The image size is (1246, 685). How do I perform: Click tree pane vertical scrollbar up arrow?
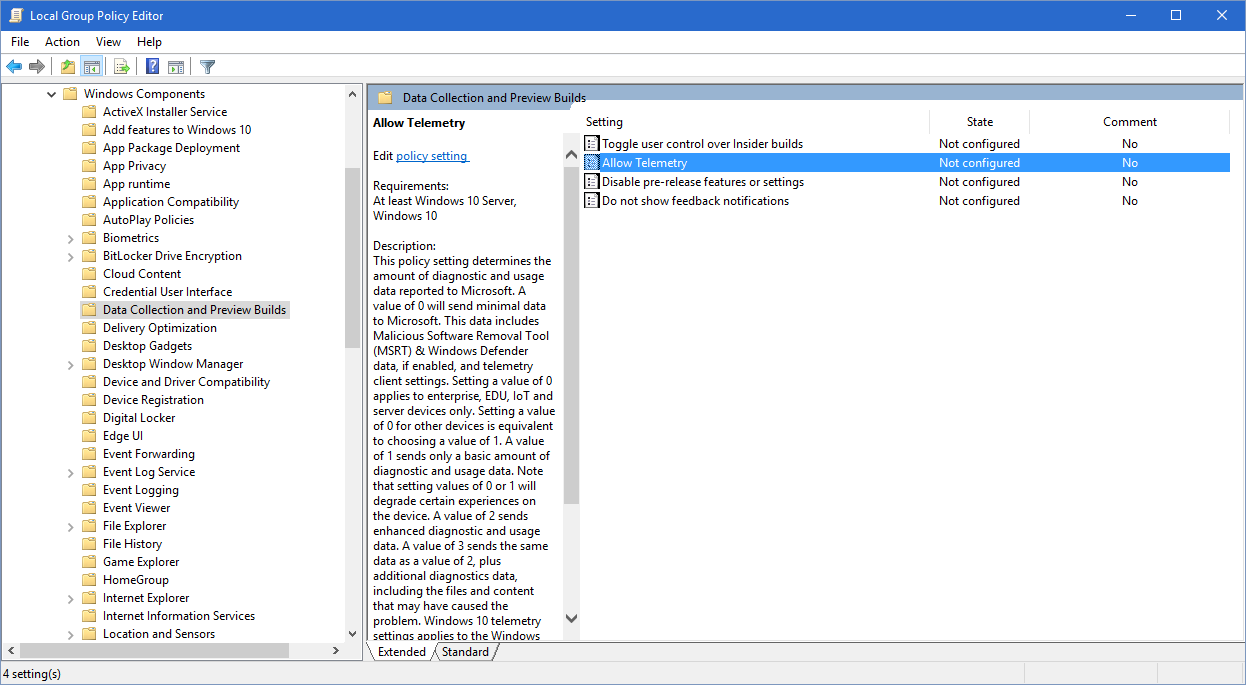pos(352,94)
